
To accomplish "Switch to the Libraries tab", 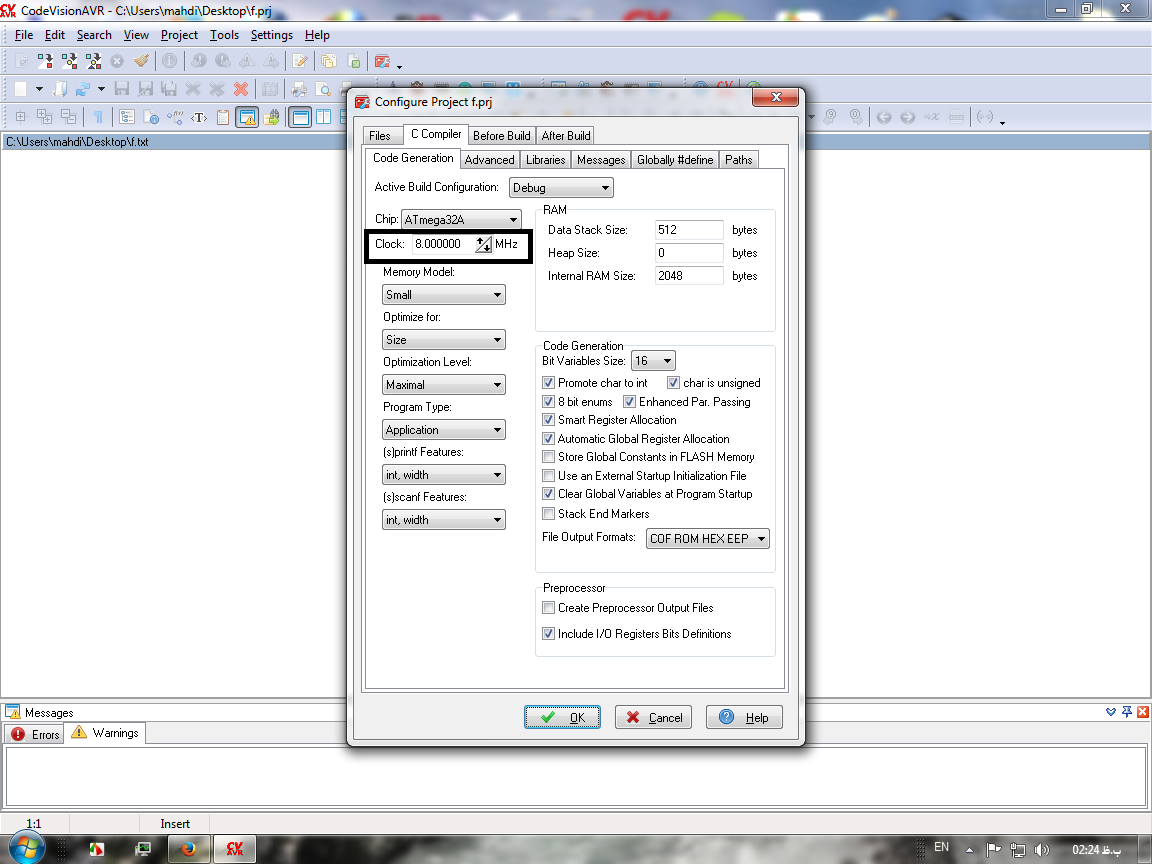I will click(x=545, y=160).
